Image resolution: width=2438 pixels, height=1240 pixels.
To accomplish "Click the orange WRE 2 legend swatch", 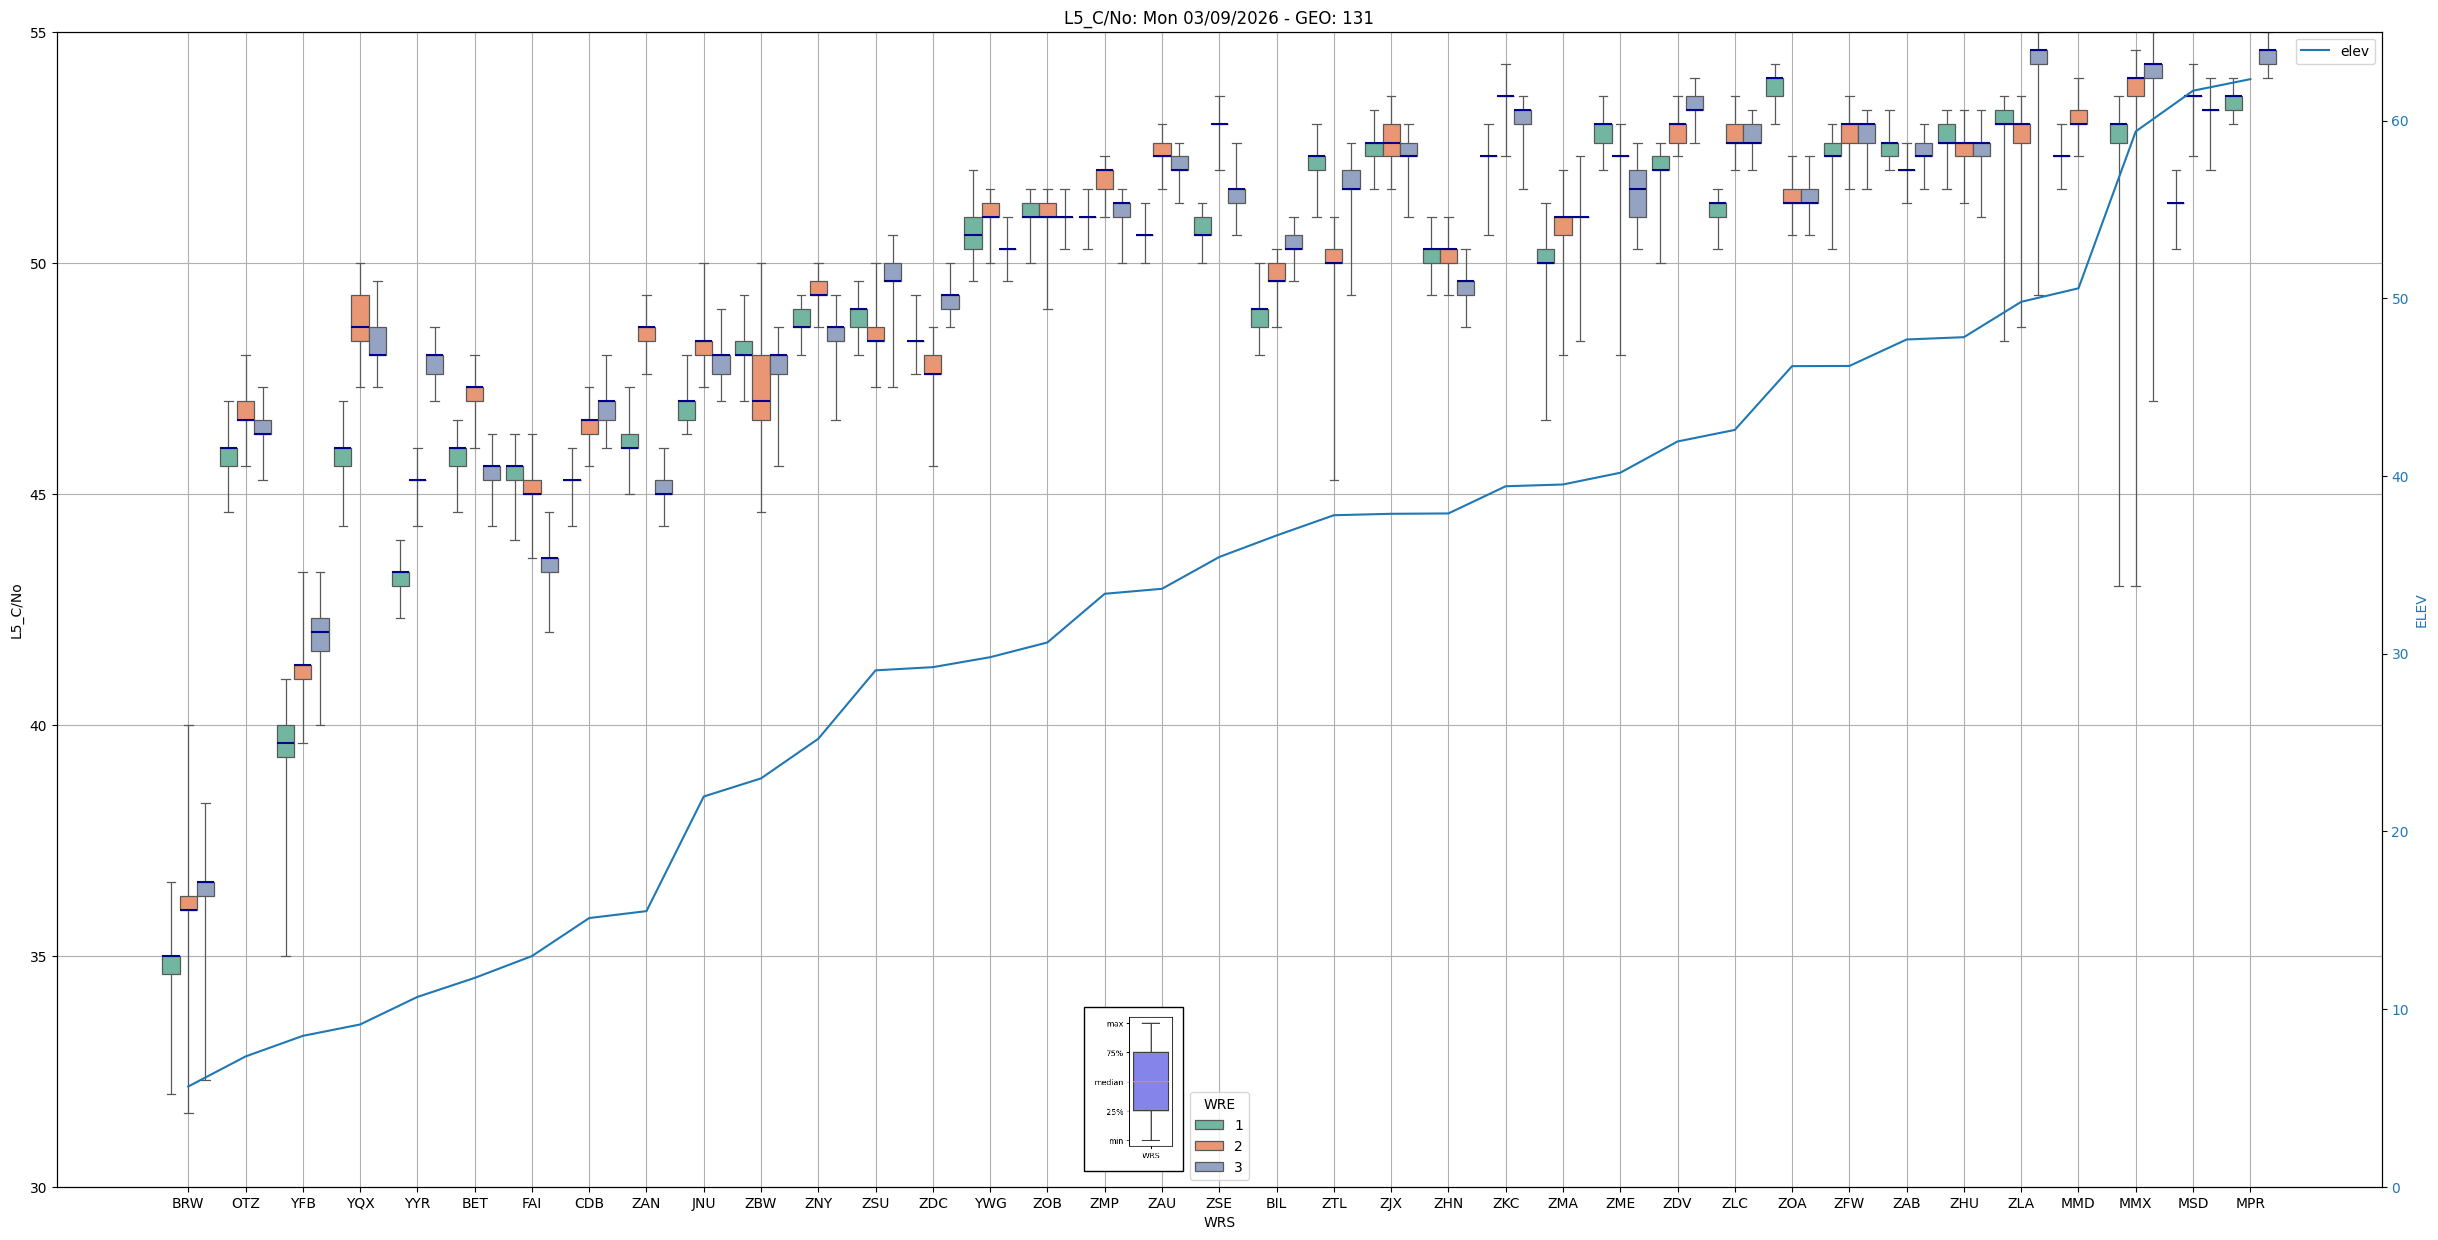I will tap(1209, 1146).
